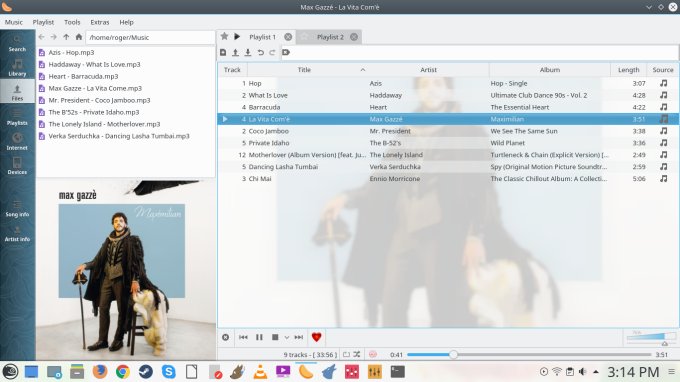This screenshot has width=680, height=382.
Task: Click Title column sort arrow
Action: [363, 70]
